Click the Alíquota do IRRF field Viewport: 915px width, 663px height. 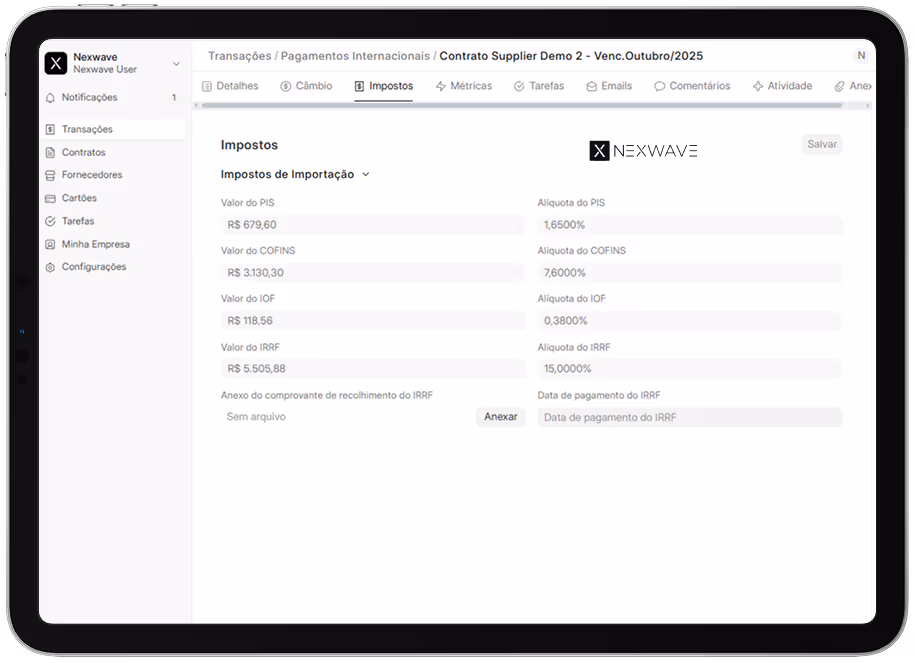pyautogui.click(x=690, y=369)
